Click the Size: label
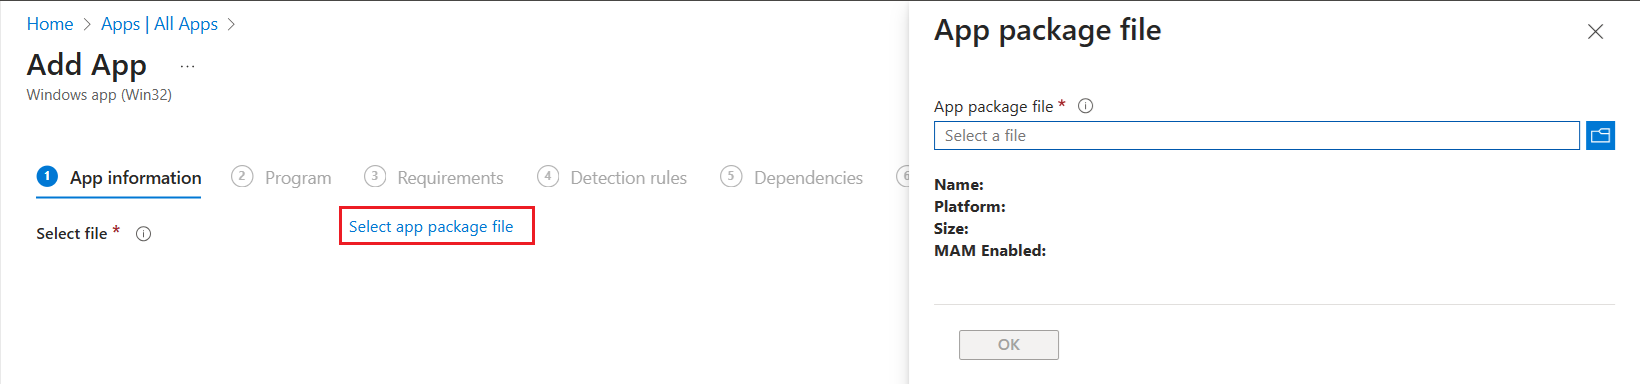The width and height of the screenshot is (1640, 384). tap(951, 229)
